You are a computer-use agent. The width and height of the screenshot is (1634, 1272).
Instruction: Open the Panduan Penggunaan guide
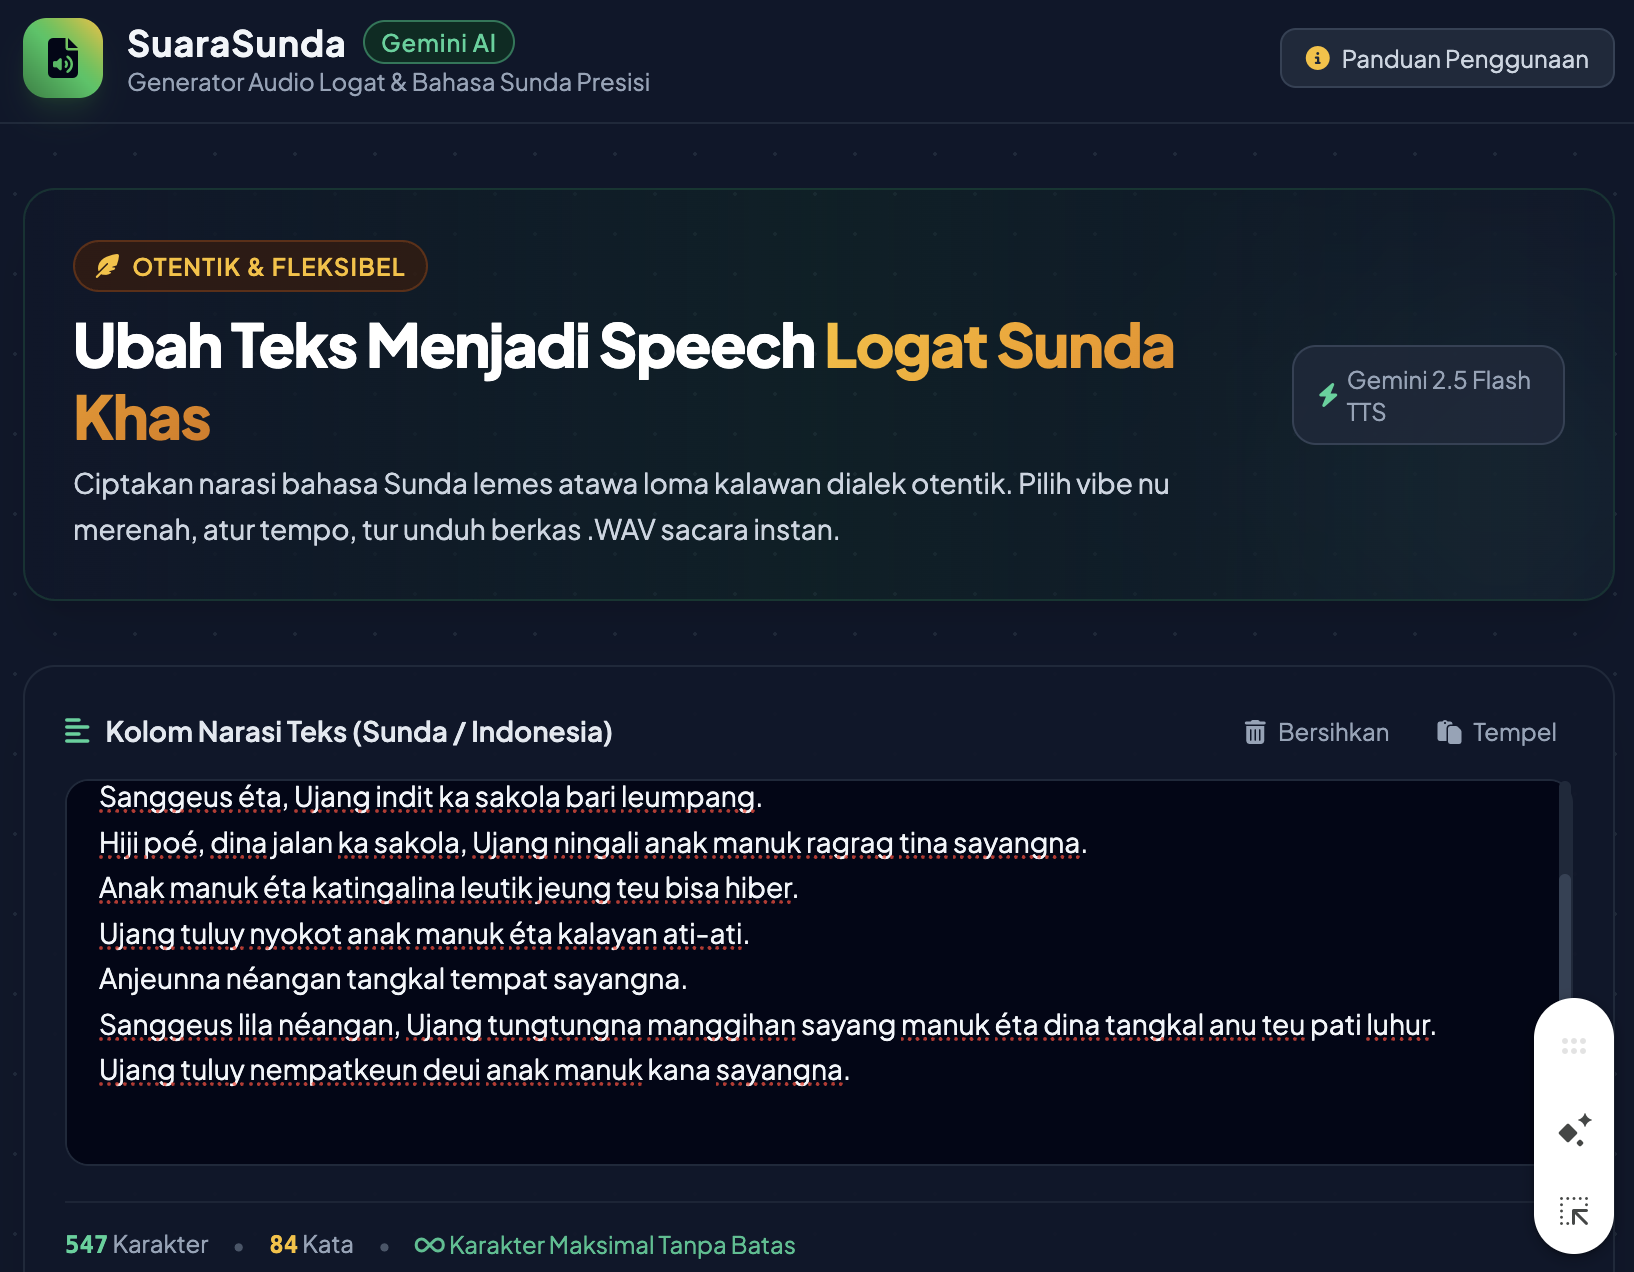[x=1447, y=59]
